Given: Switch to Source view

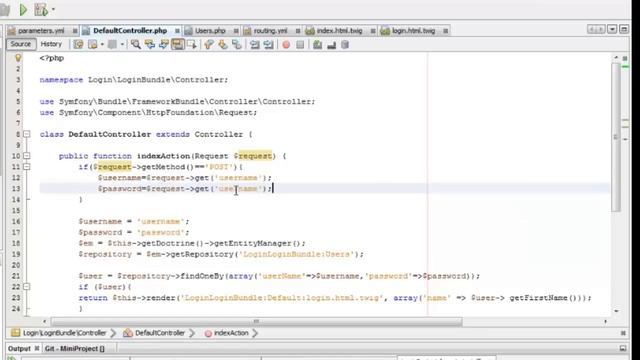Looking at the screenshot, I should tap(20, 44).
